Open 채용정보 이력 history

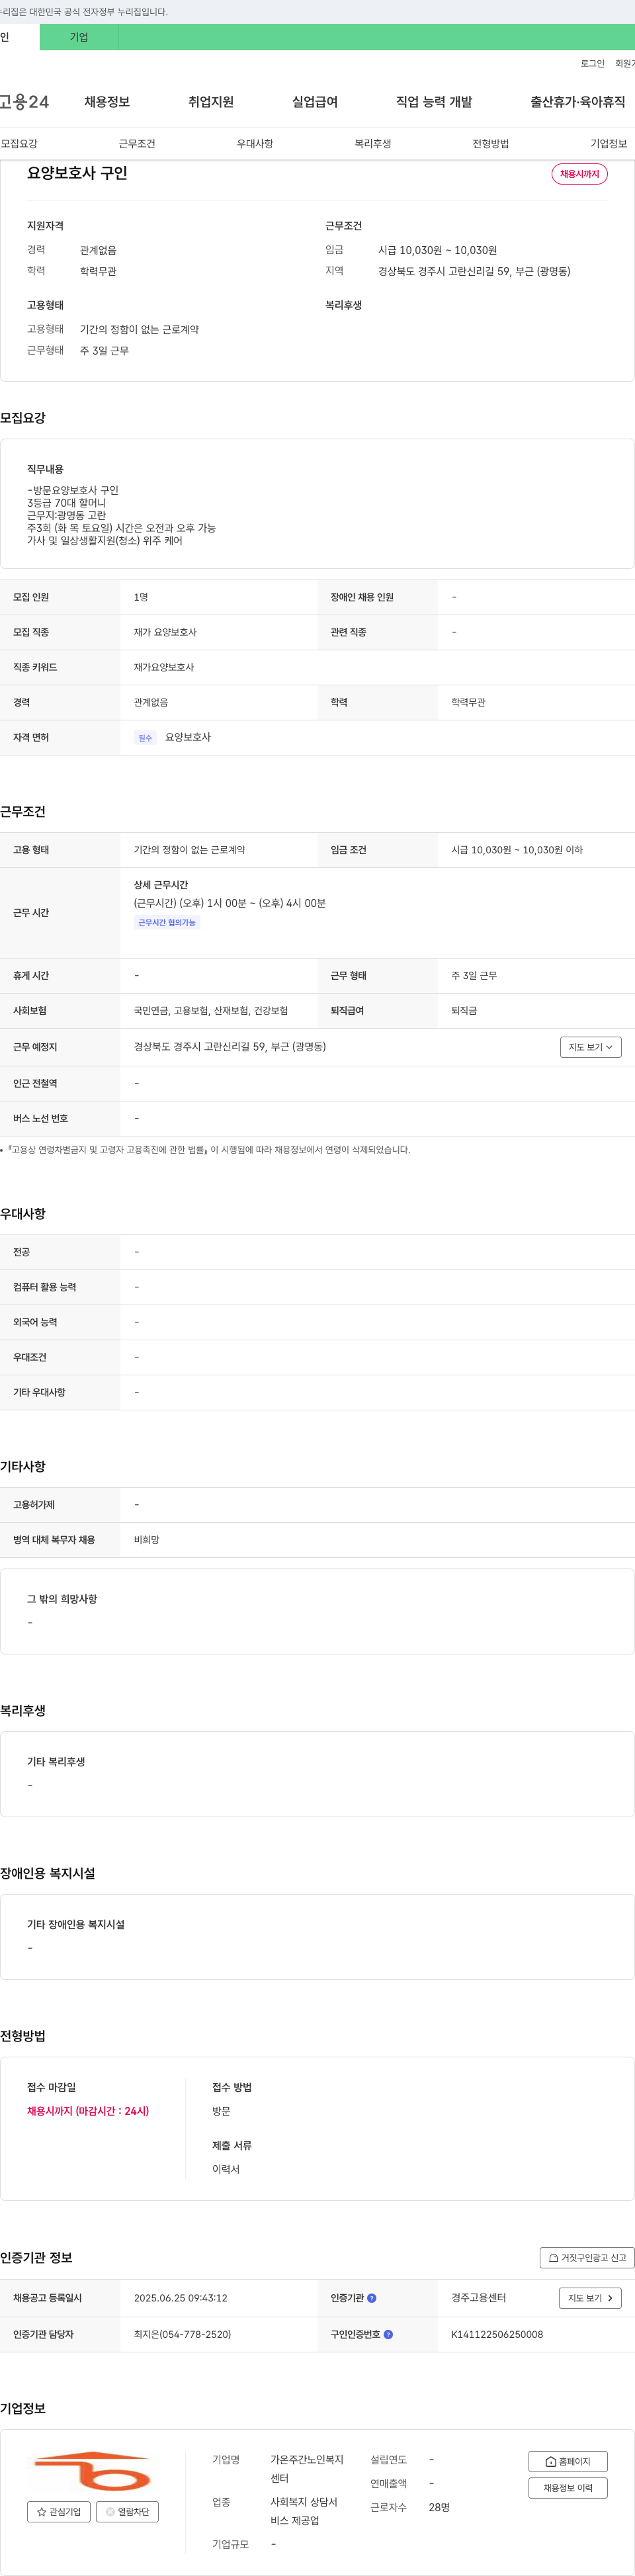(567, 2487)
